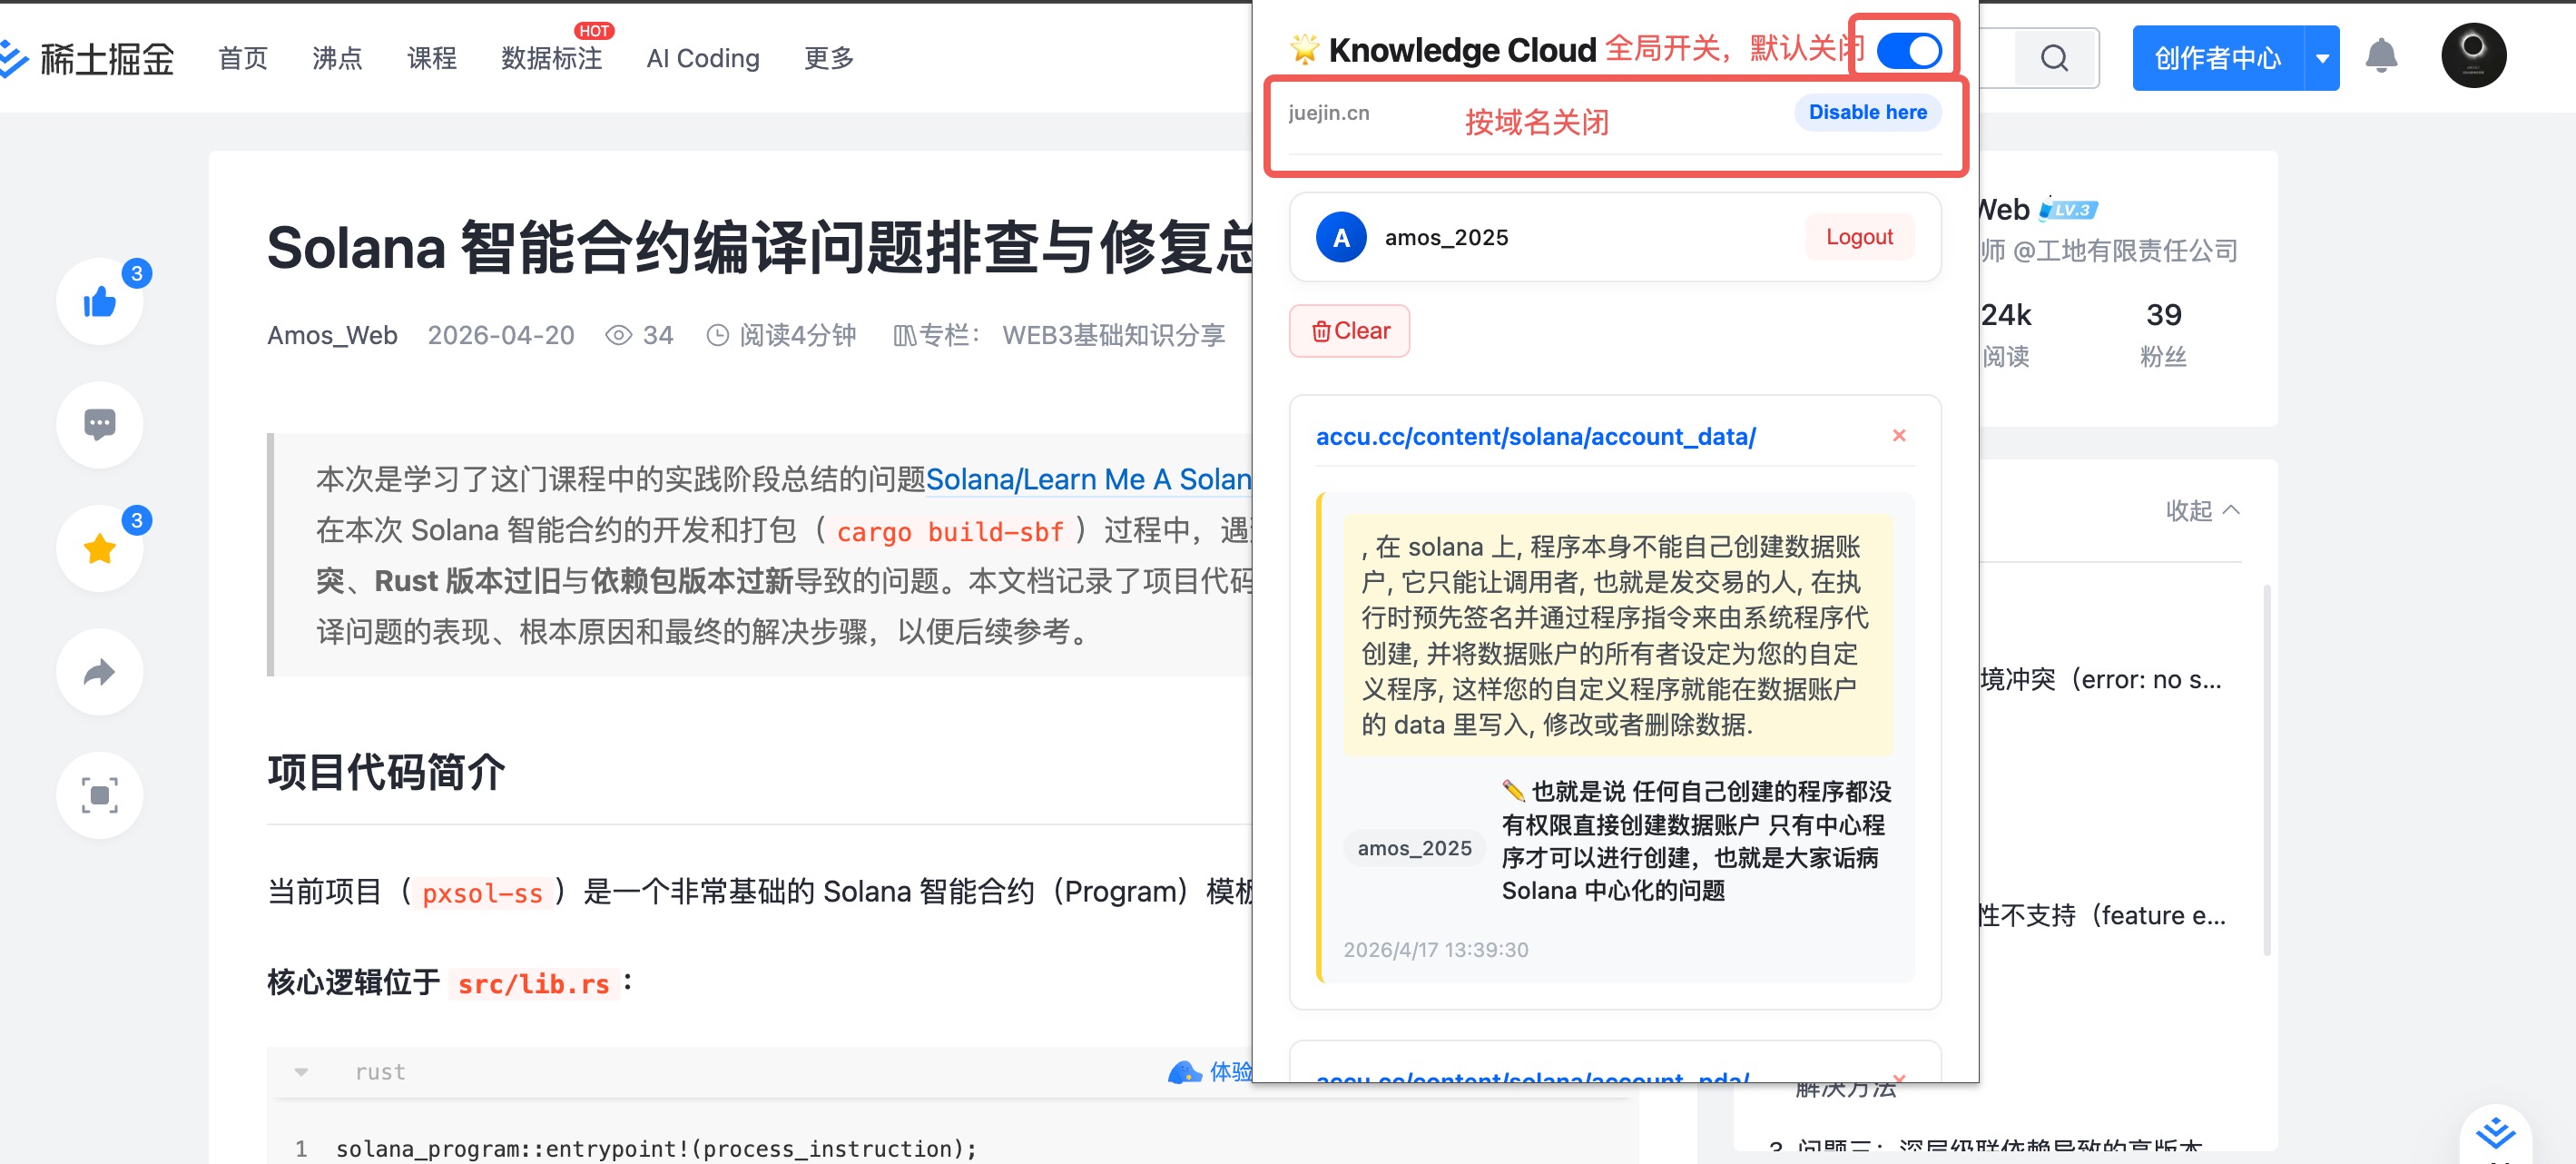Open 课程 navigation item

point(432,58)
